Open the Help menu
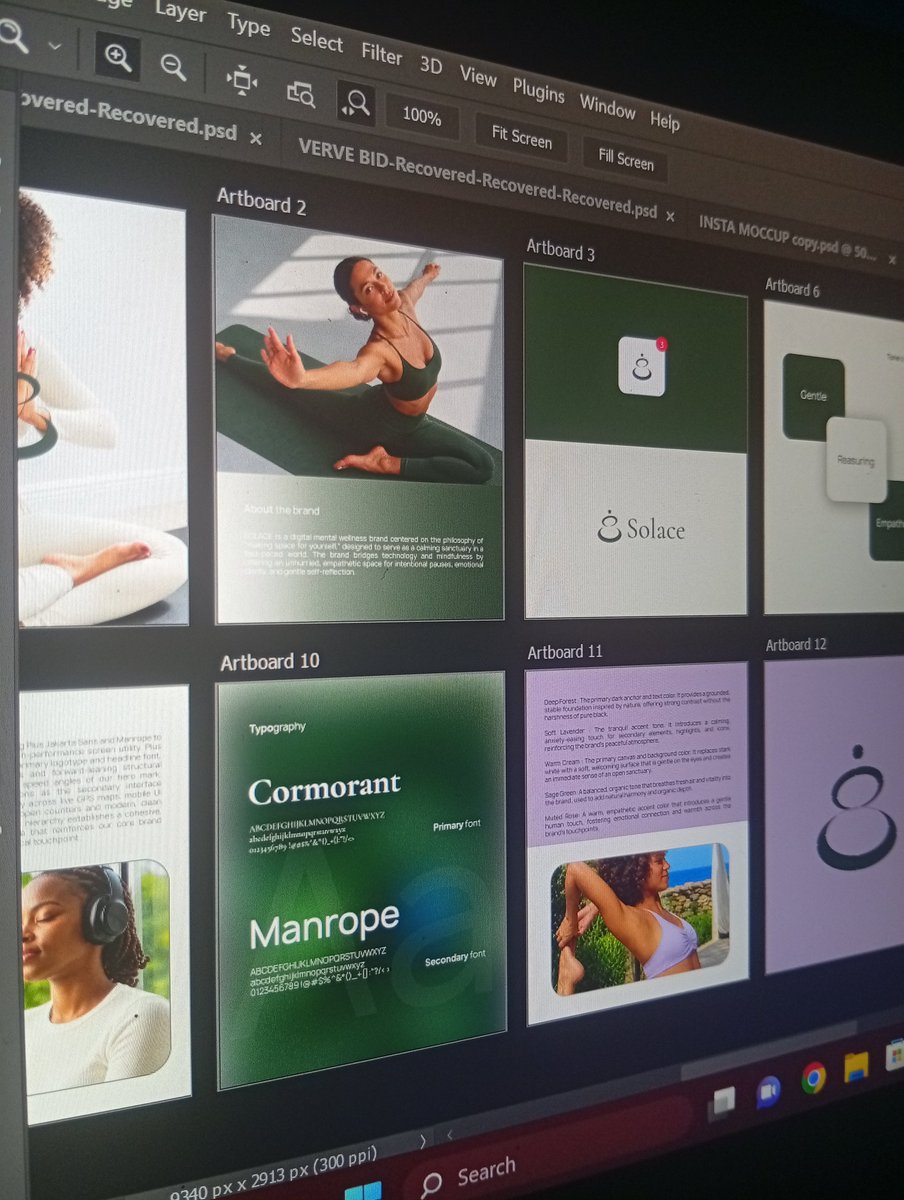Viewport: 904px width, 1200px height. pyautogui.click(x=665, y=120)
